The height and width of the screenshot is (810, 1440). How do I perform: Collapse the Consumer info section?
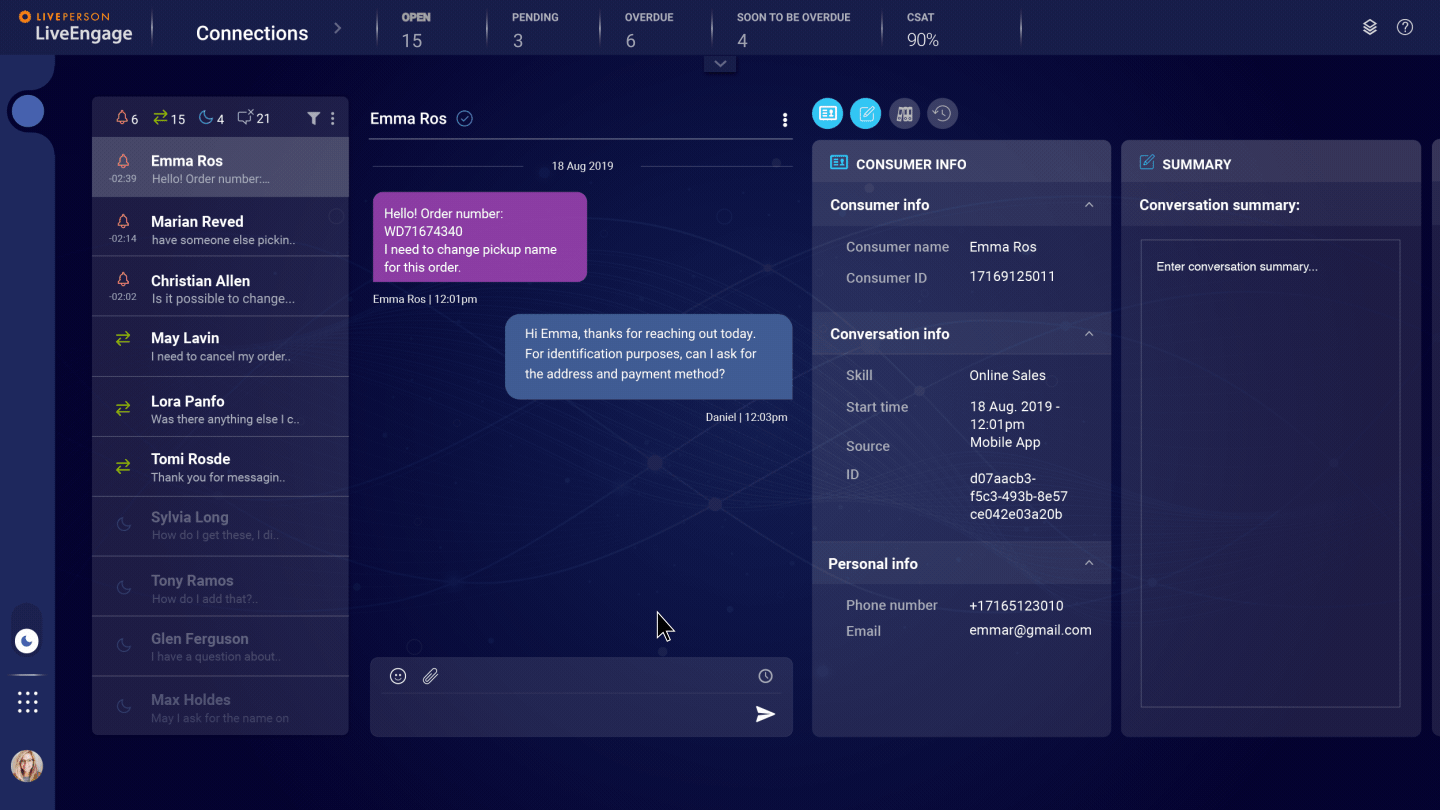click(1089, 205)
